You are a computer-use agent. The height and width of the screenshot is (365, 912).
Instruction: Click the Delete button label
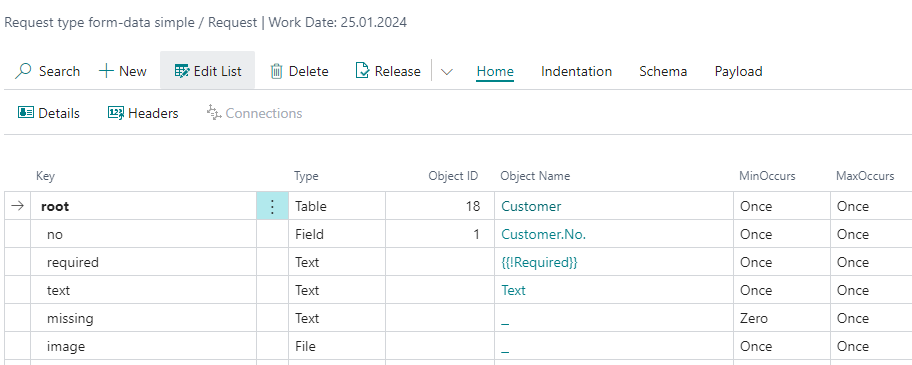pyautogui.click(x=309, y=71)
